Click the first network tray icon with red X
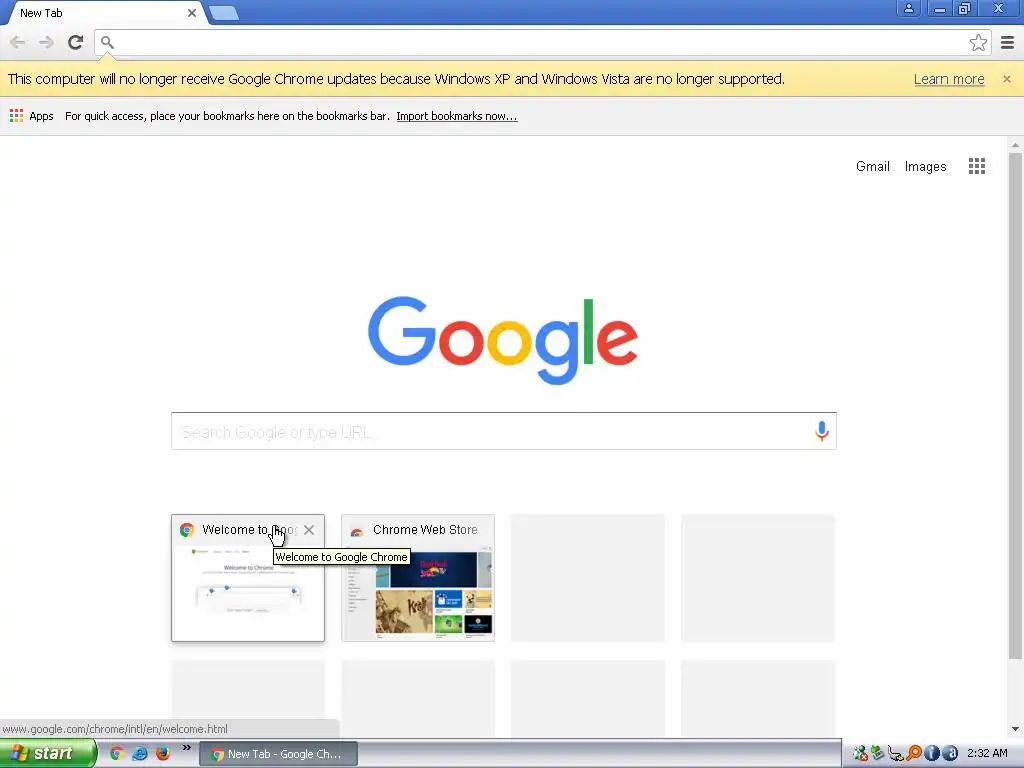The image size is (1024, 768). (x=860, y=754)
